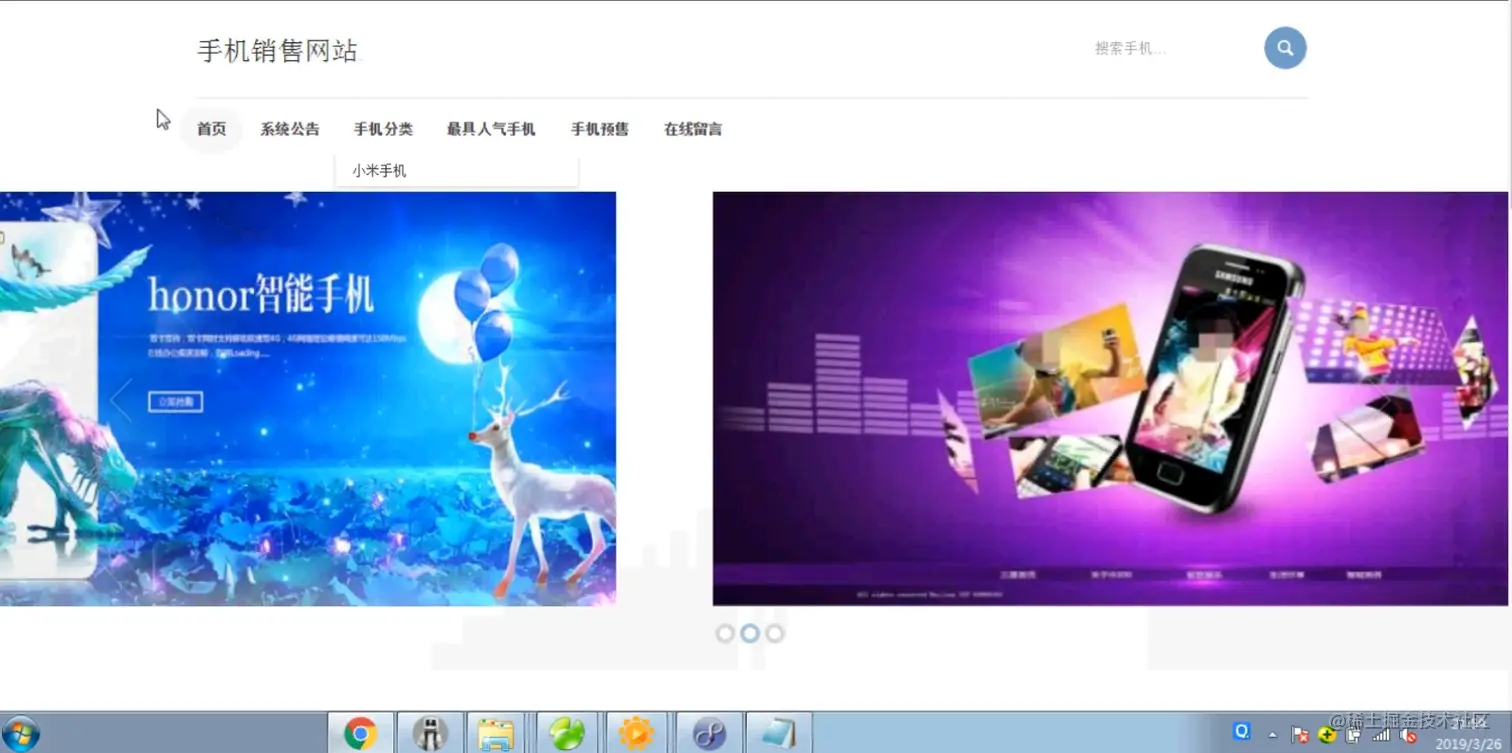This screenshot has height=753, width=1512.
Task: Open the 在线留言 menu item
Action: (693, 129)
